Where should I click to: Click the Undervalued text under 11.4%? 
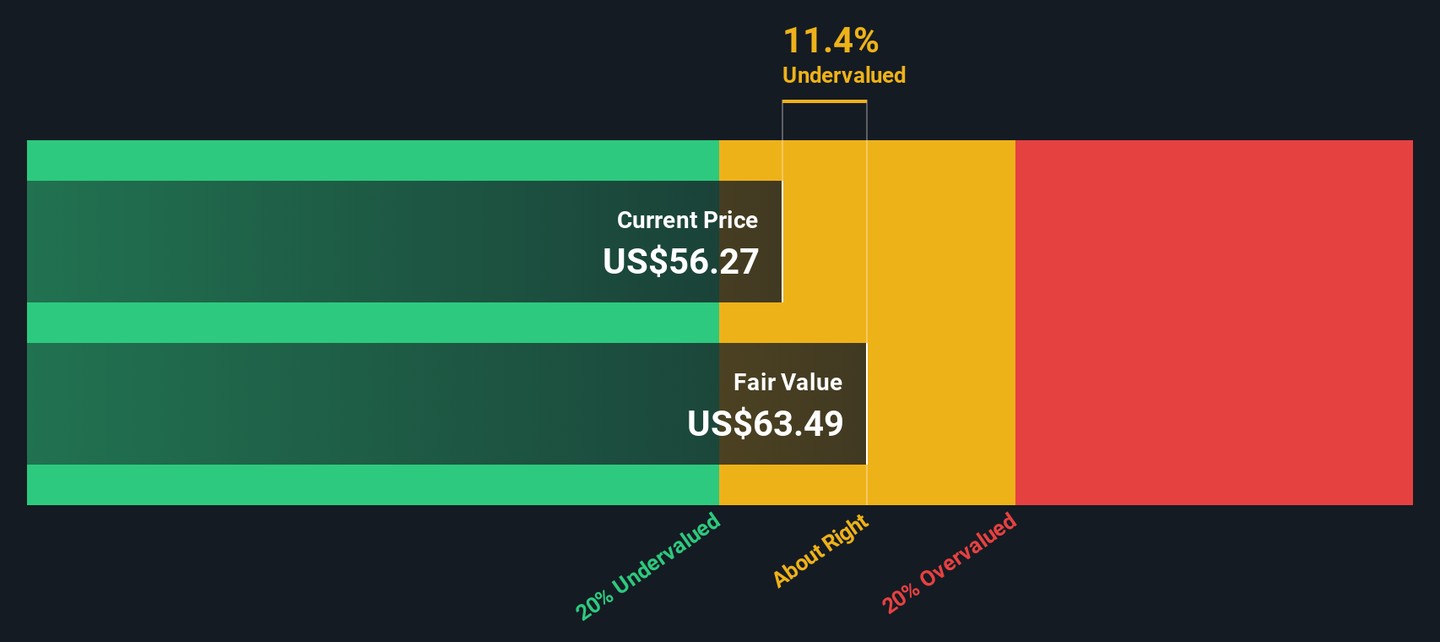coord(844,75)
